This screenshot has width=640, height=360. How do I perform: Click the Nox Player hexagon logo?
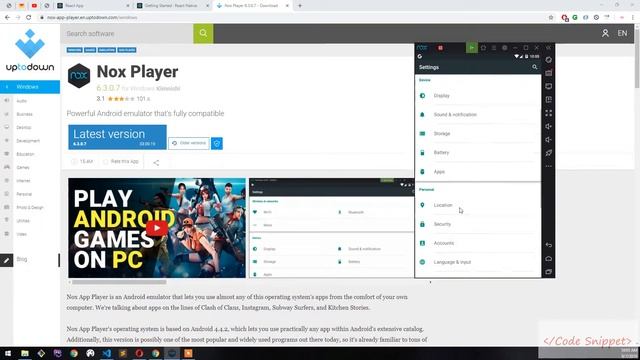pos(79,76)
